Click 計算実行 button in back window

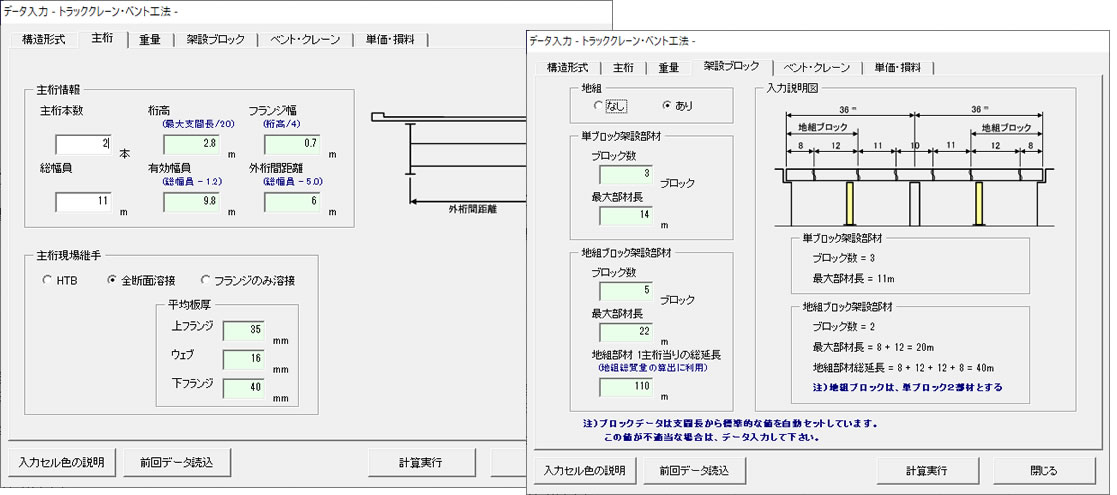(422, 462)
